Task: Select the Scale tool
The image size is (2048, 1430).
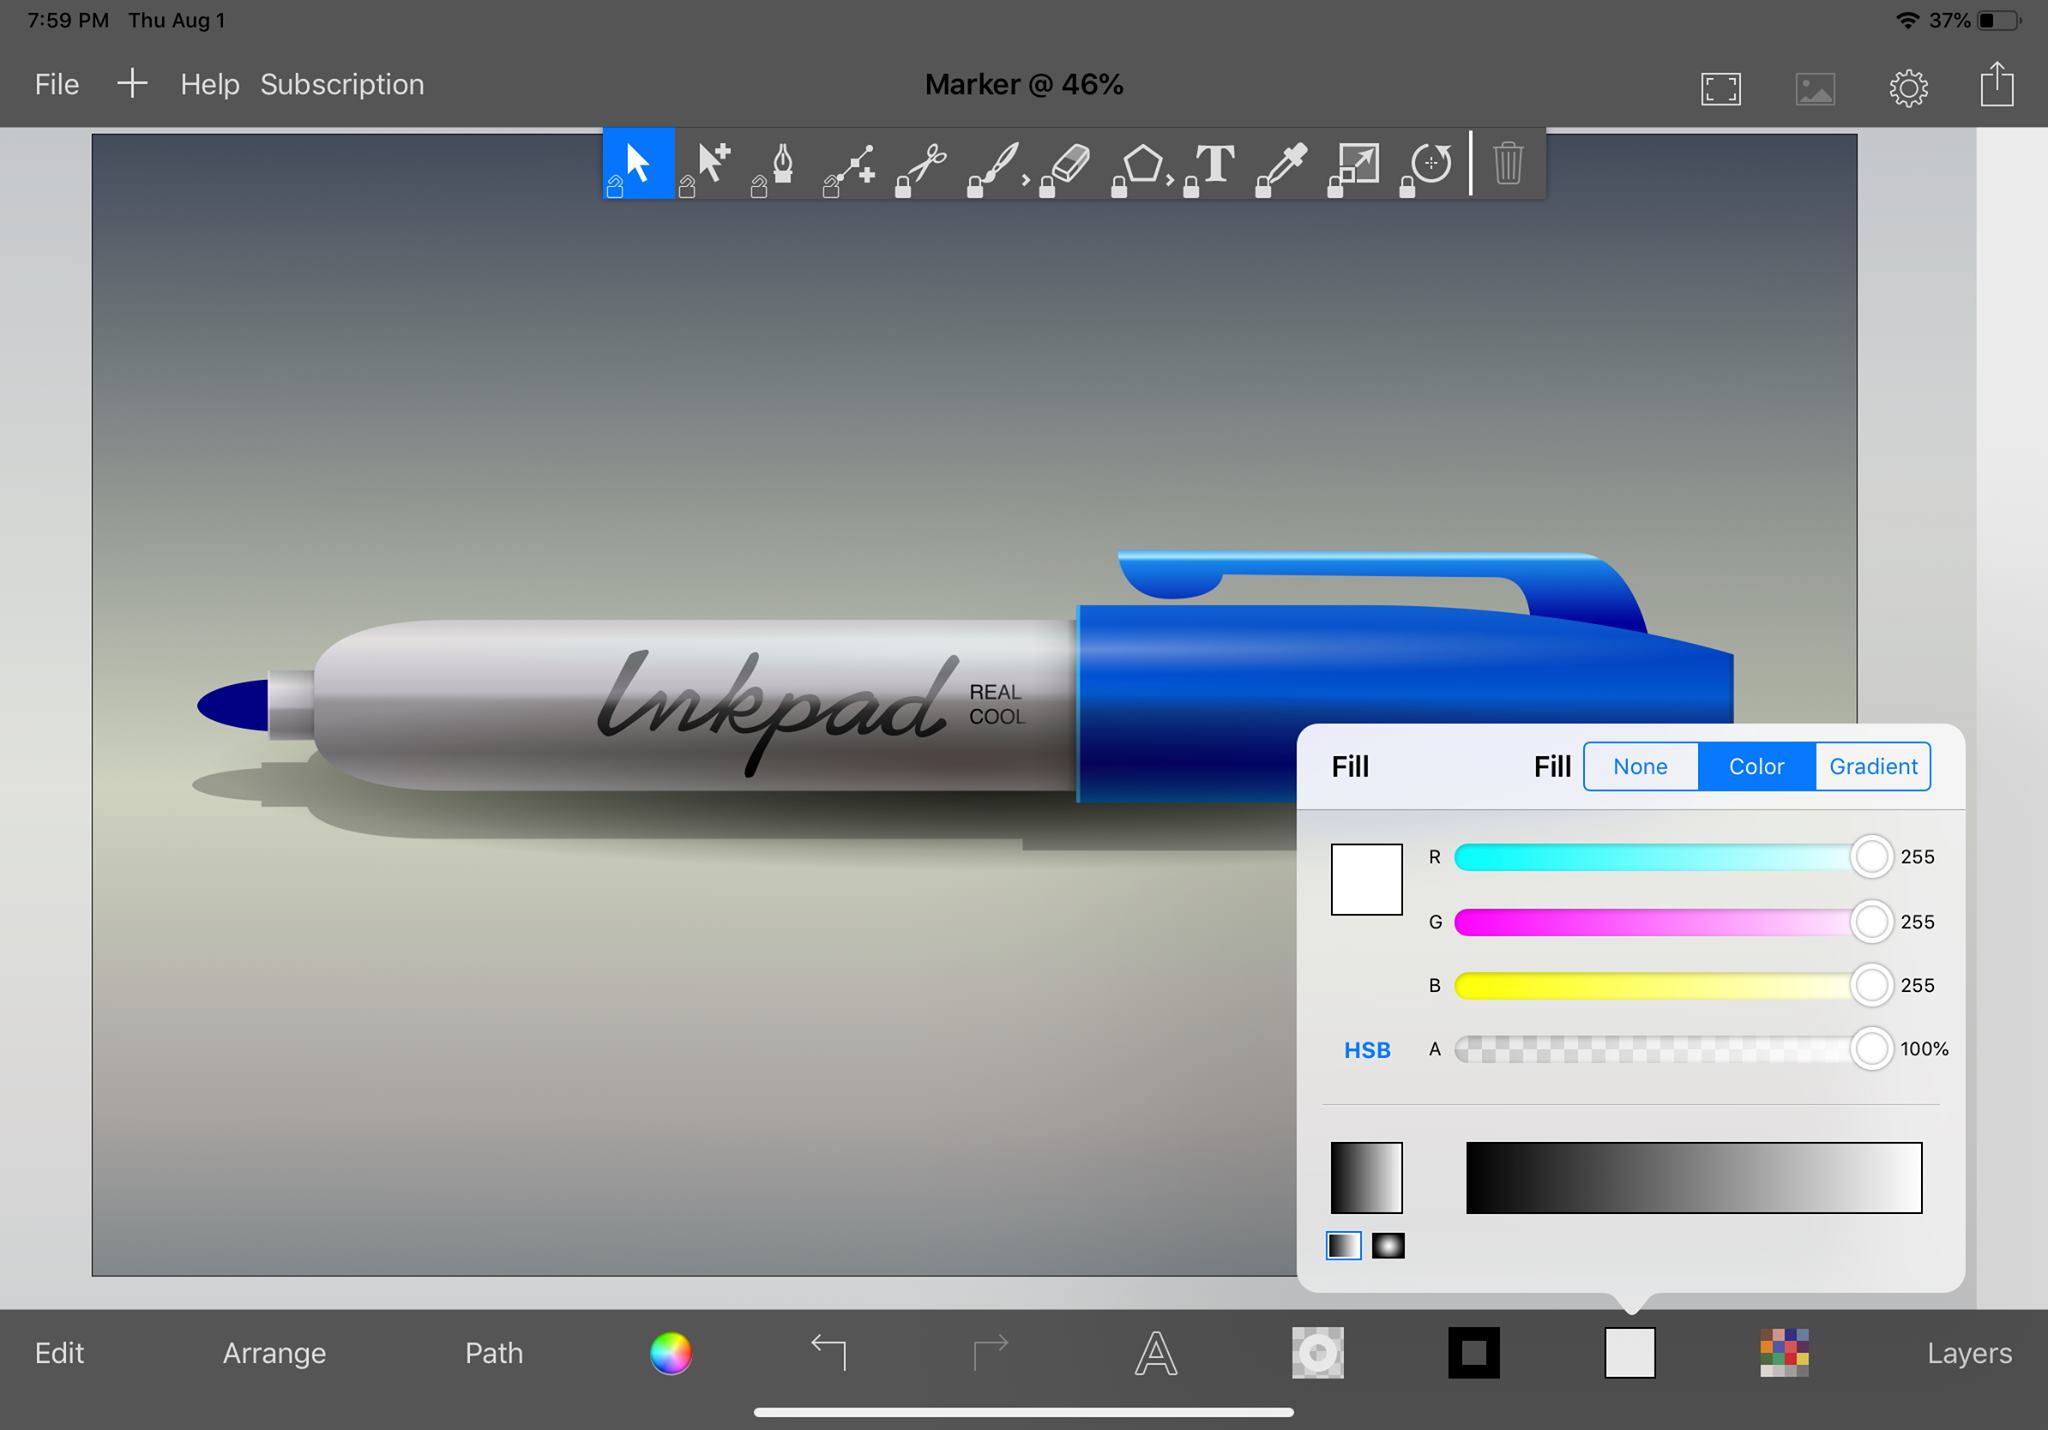Action: coord(1358,163)
